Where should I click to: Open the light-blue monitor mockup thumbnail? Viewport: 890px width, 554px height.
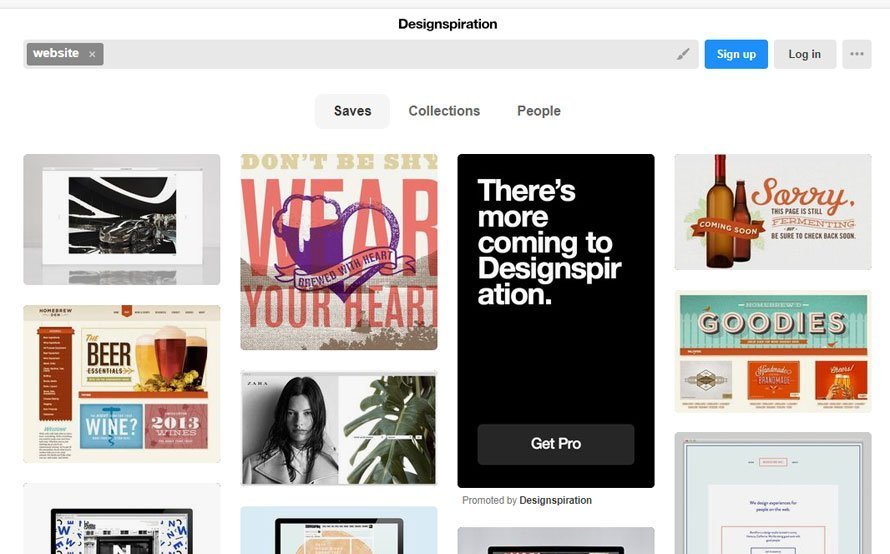click(339, 530)
